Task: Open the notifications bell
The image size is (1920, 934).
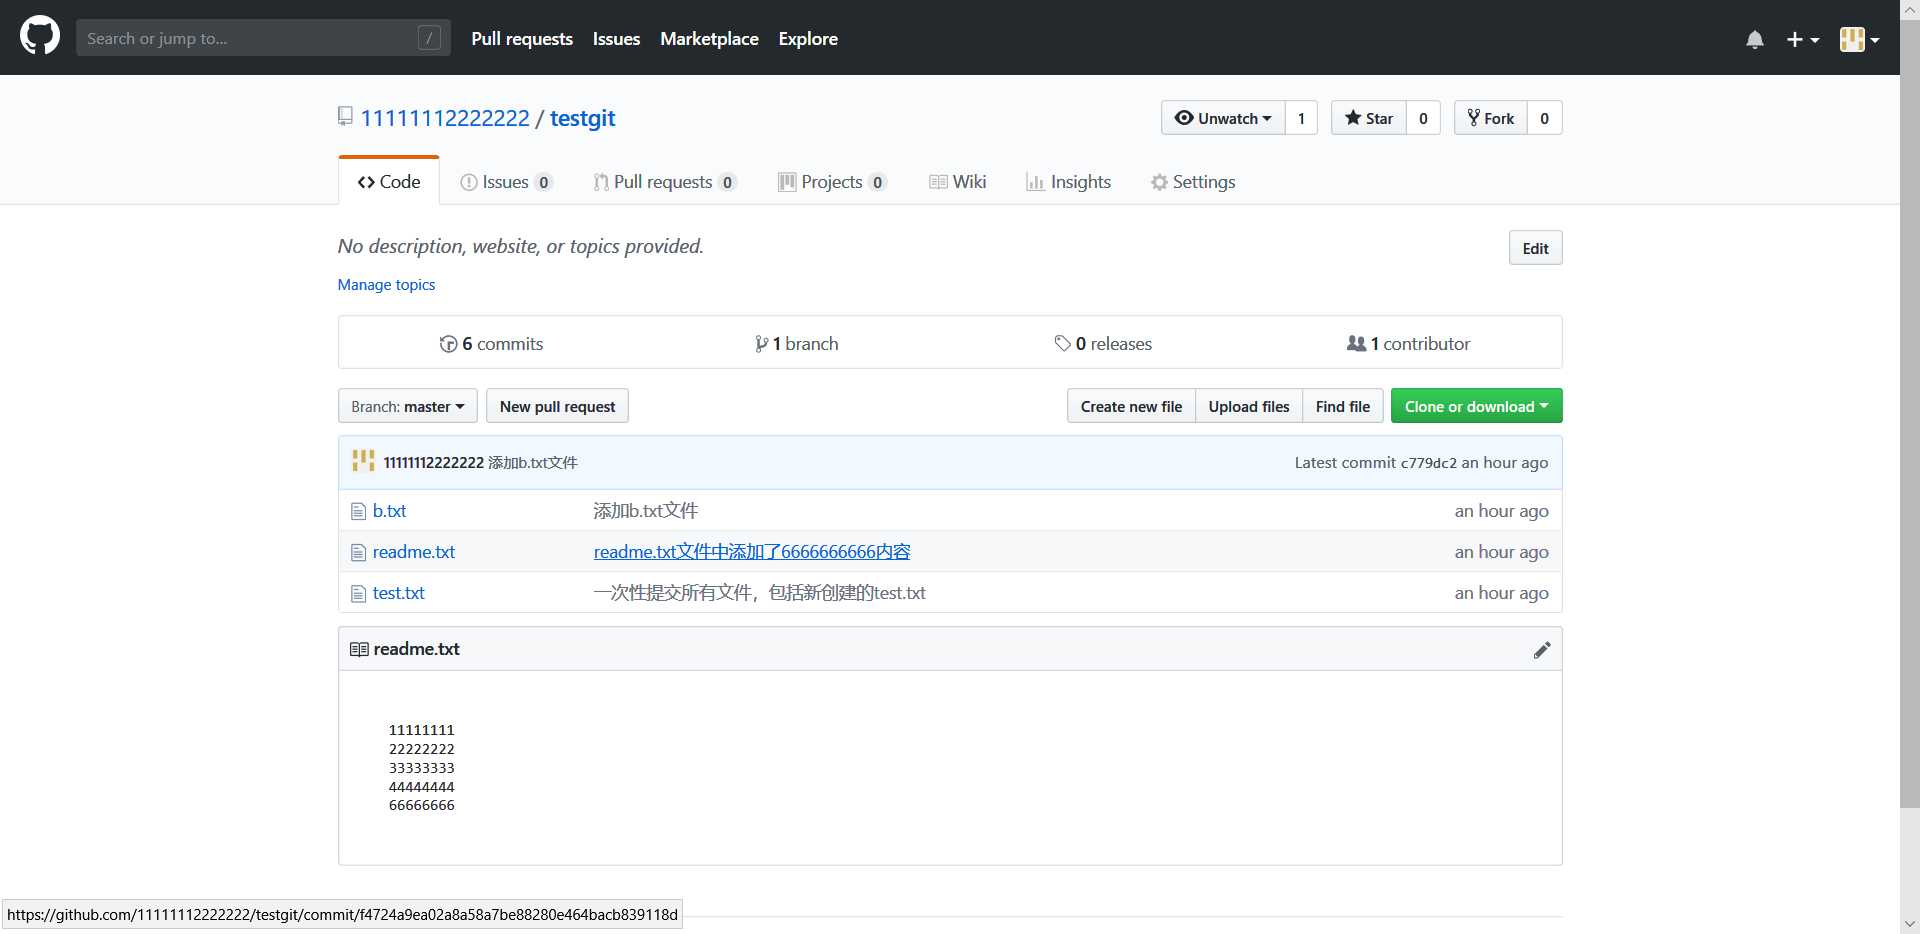Action: 1755,39
